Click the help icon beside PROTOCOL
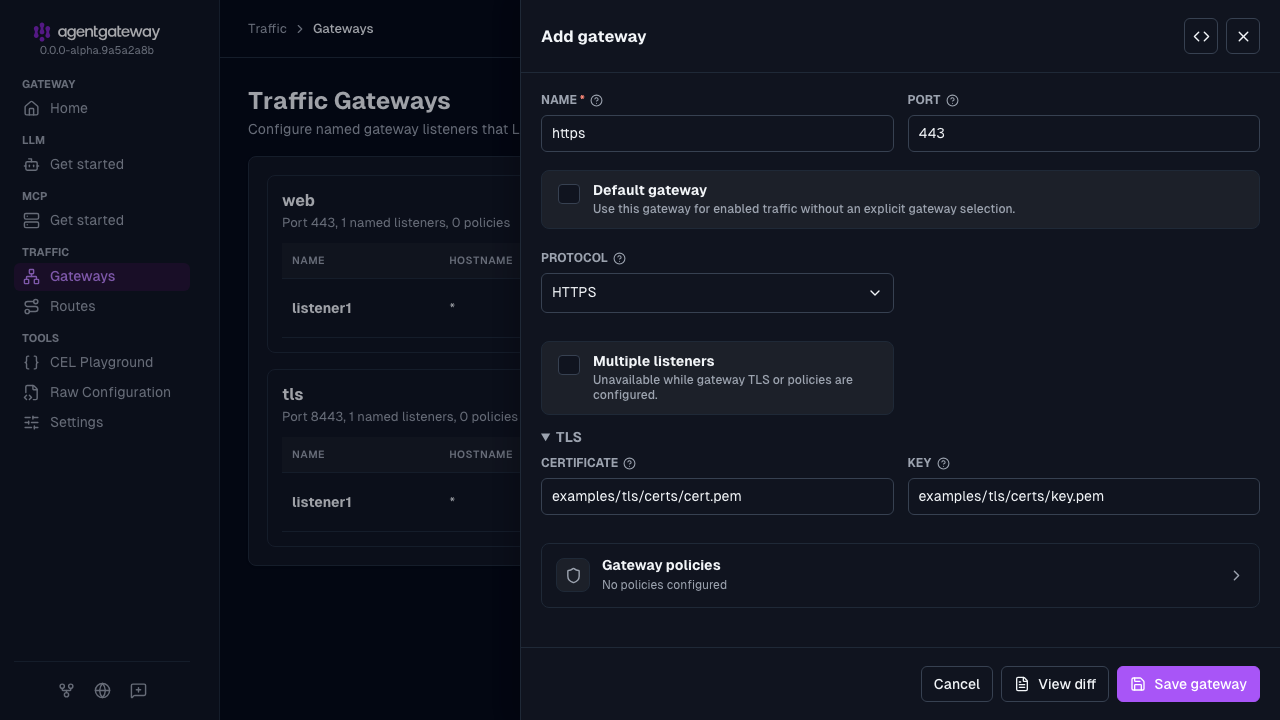The width and height of the screenshot is (1280, 720). [619, 258]
